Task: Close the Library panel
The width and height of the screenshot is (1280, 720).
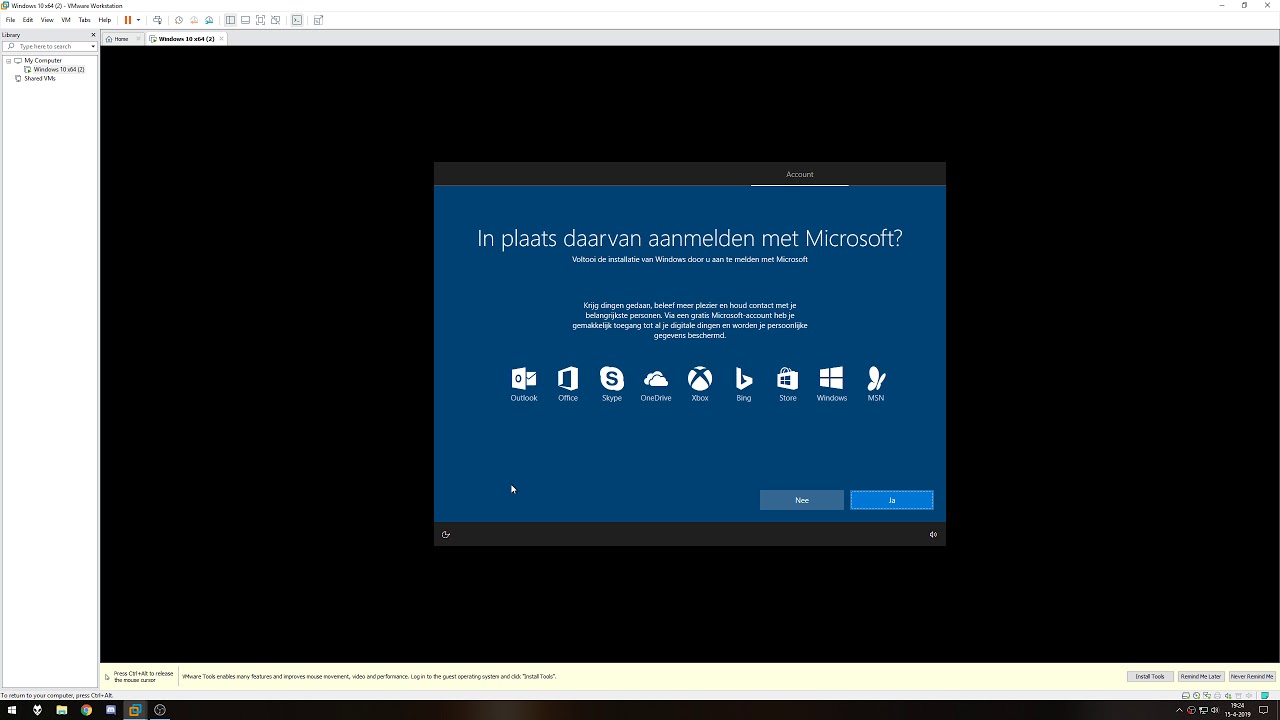Action: pyautogui.click(x=93, y=35)
